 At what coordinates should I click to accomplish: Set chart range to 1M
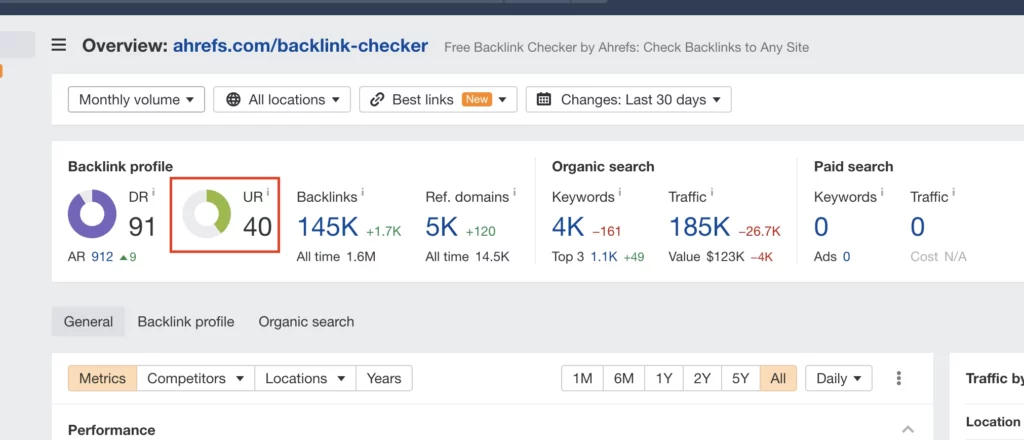point(583,378)
